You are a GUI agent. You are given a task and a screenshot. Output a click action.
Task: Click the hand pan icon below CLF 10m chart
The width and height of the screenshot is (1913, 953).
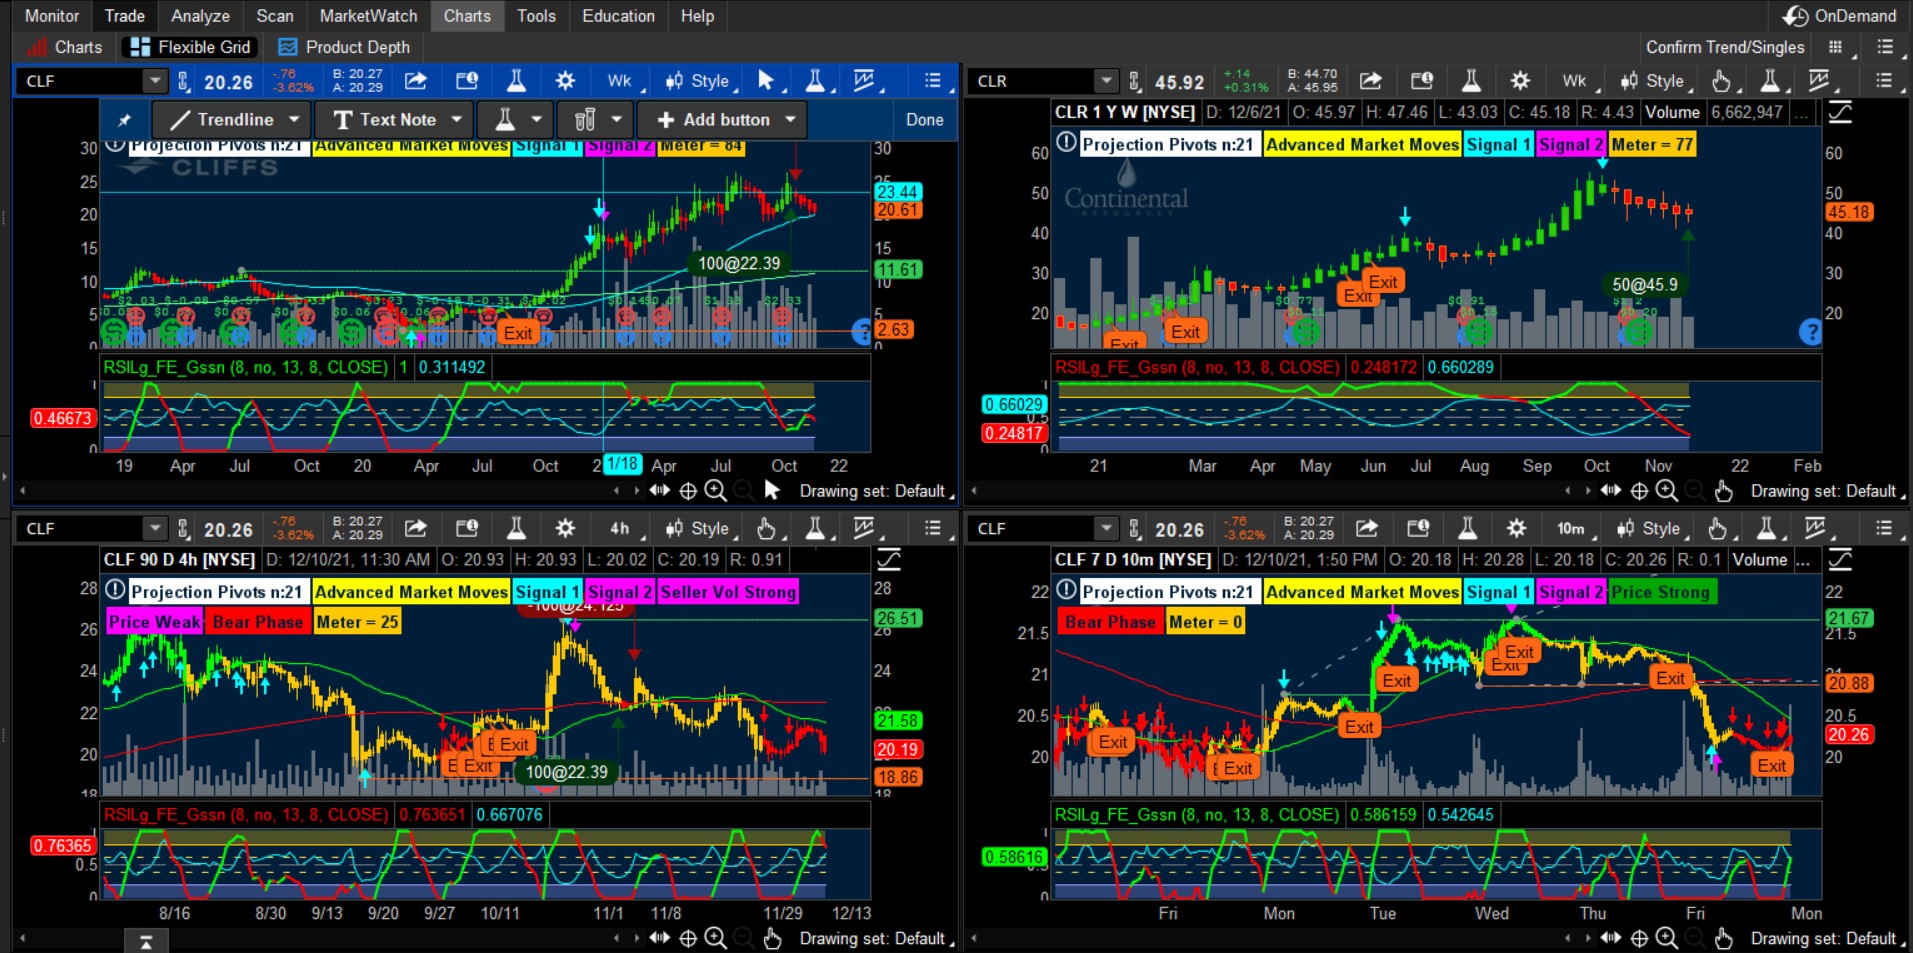1723,938
